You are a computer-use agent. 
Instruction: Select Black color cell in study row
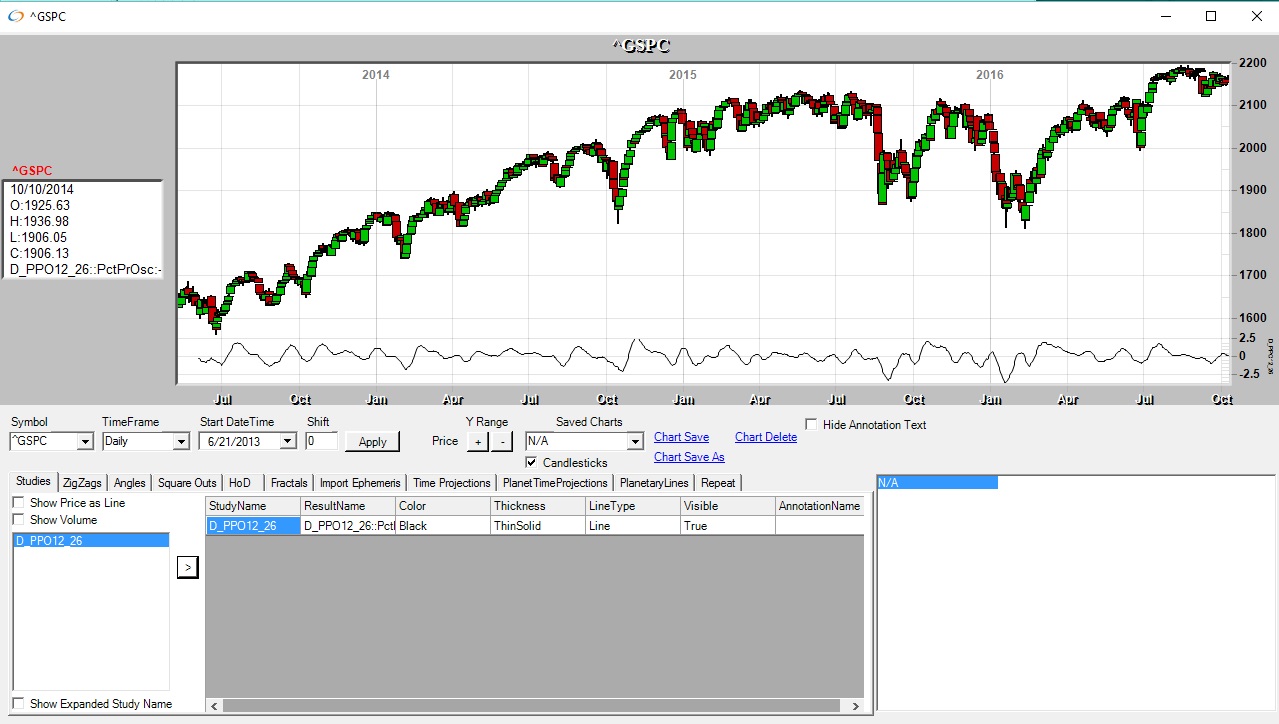tap(442, 526)
